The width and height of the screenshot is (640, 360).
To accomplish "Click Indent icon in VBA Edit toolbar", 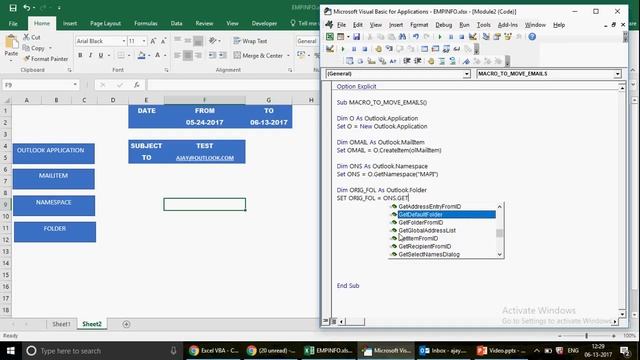I will pyautogui.click(x=407, y=61).
